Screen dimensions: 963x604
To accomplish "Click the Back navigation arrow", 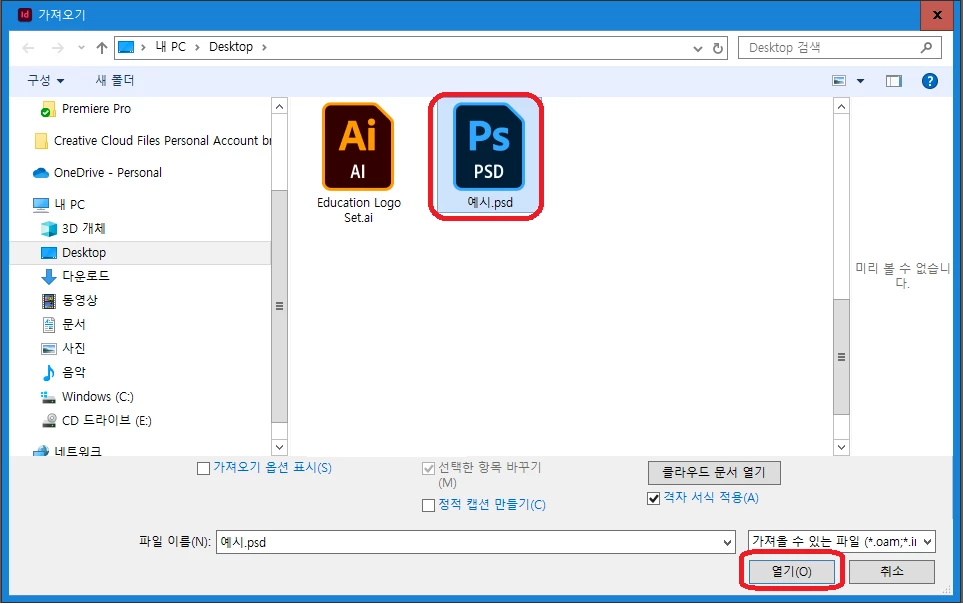I will [28, 48].
